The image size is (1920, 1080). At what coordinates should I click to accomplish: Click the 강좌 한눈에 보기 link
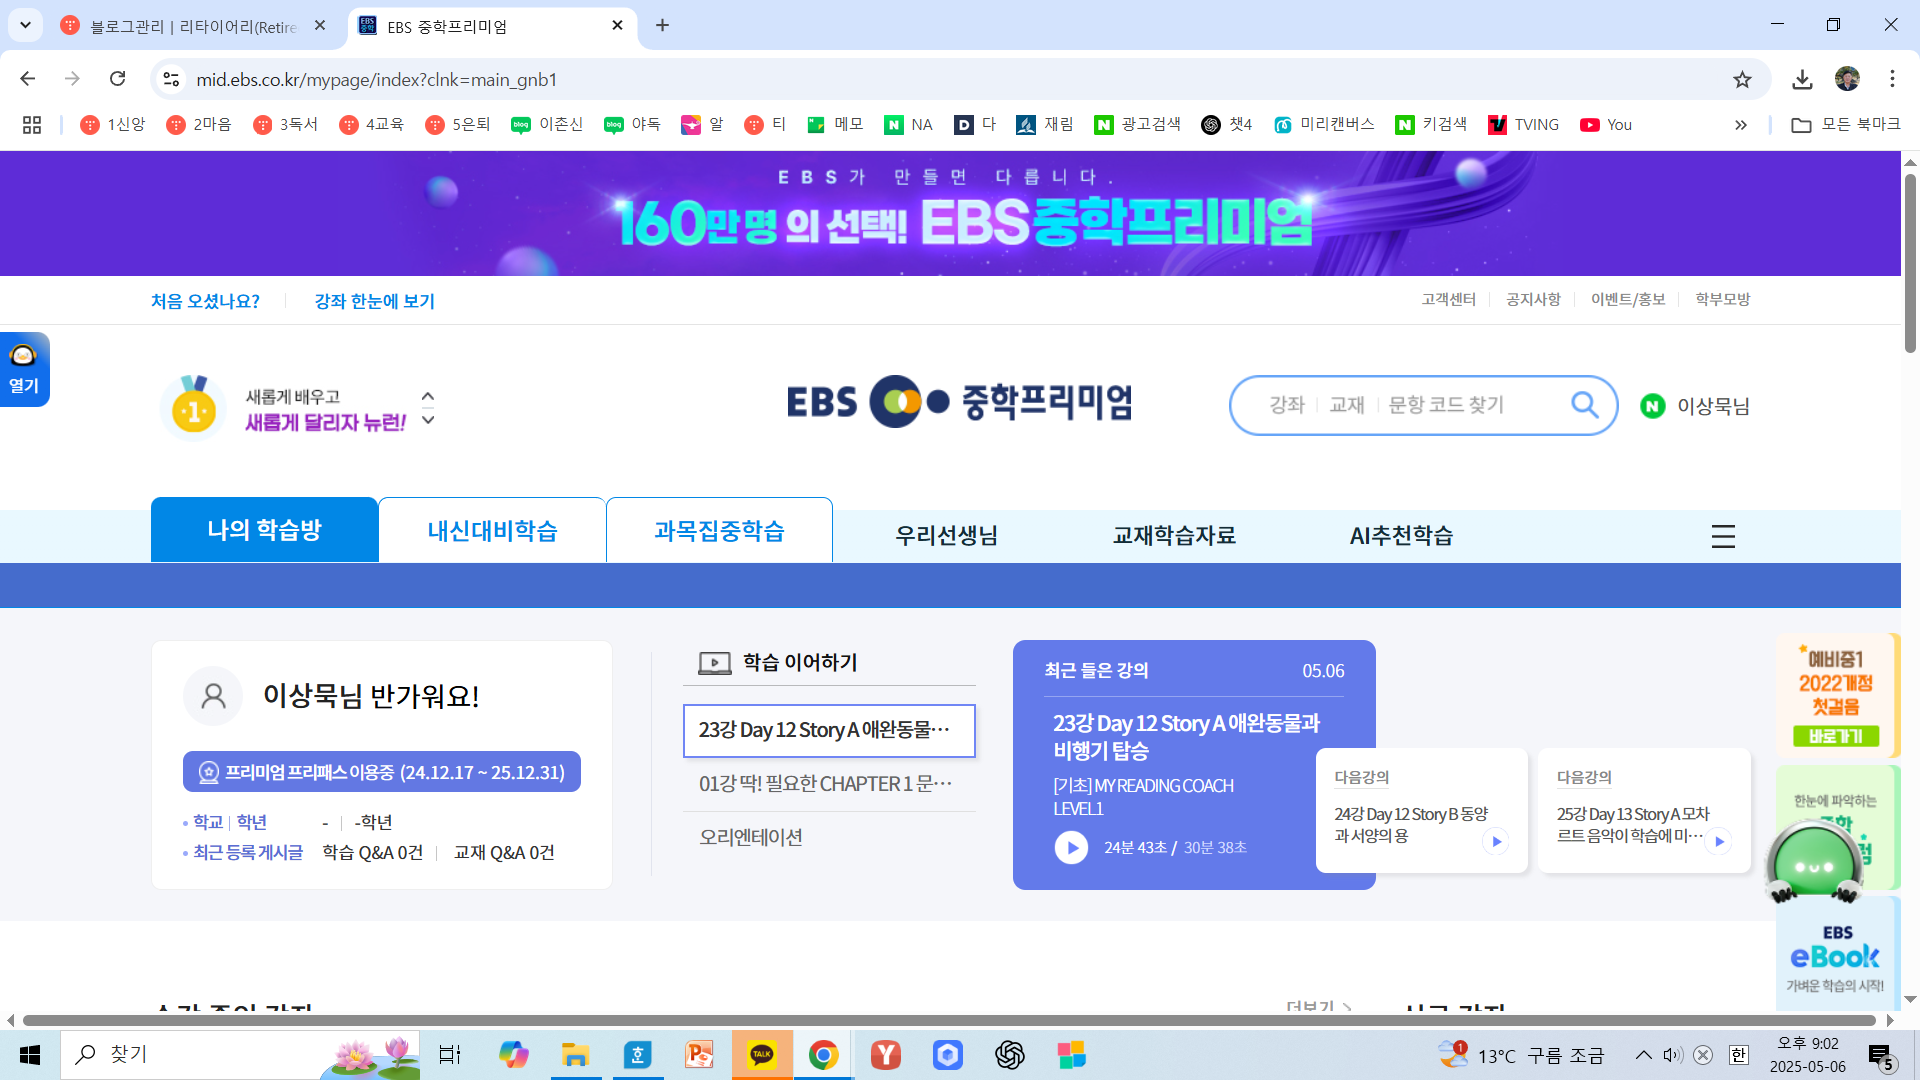pos(374,301)
